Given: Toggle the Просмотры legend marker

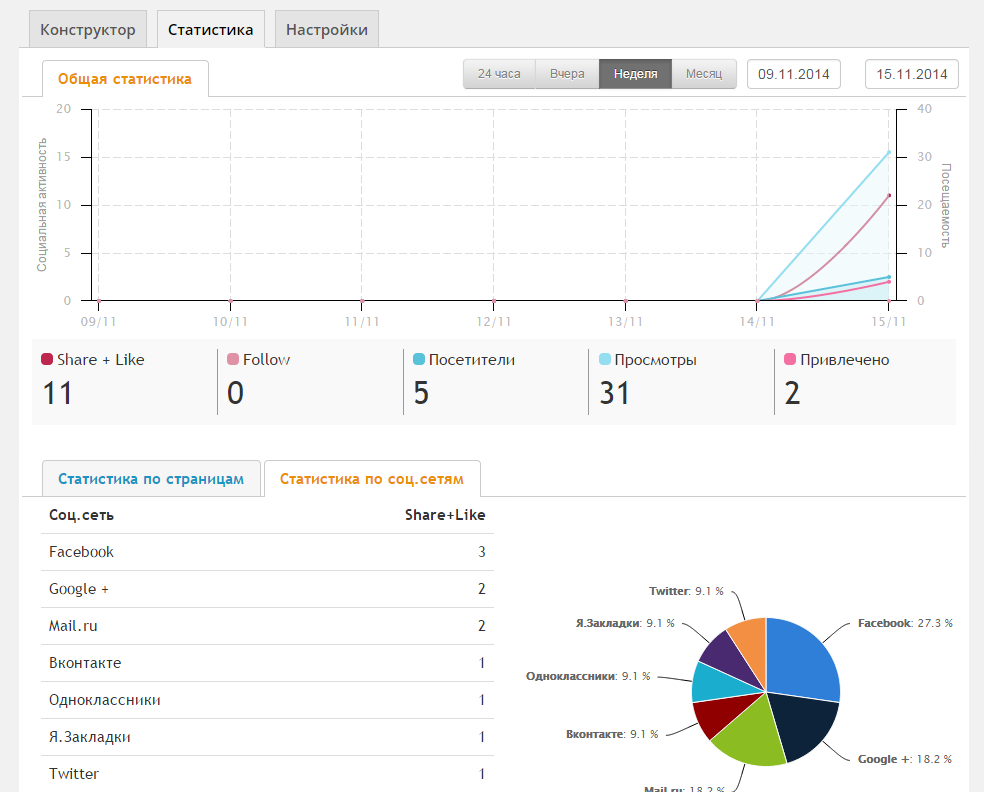Looking at the screenshot, I should [x=605, y=360].
